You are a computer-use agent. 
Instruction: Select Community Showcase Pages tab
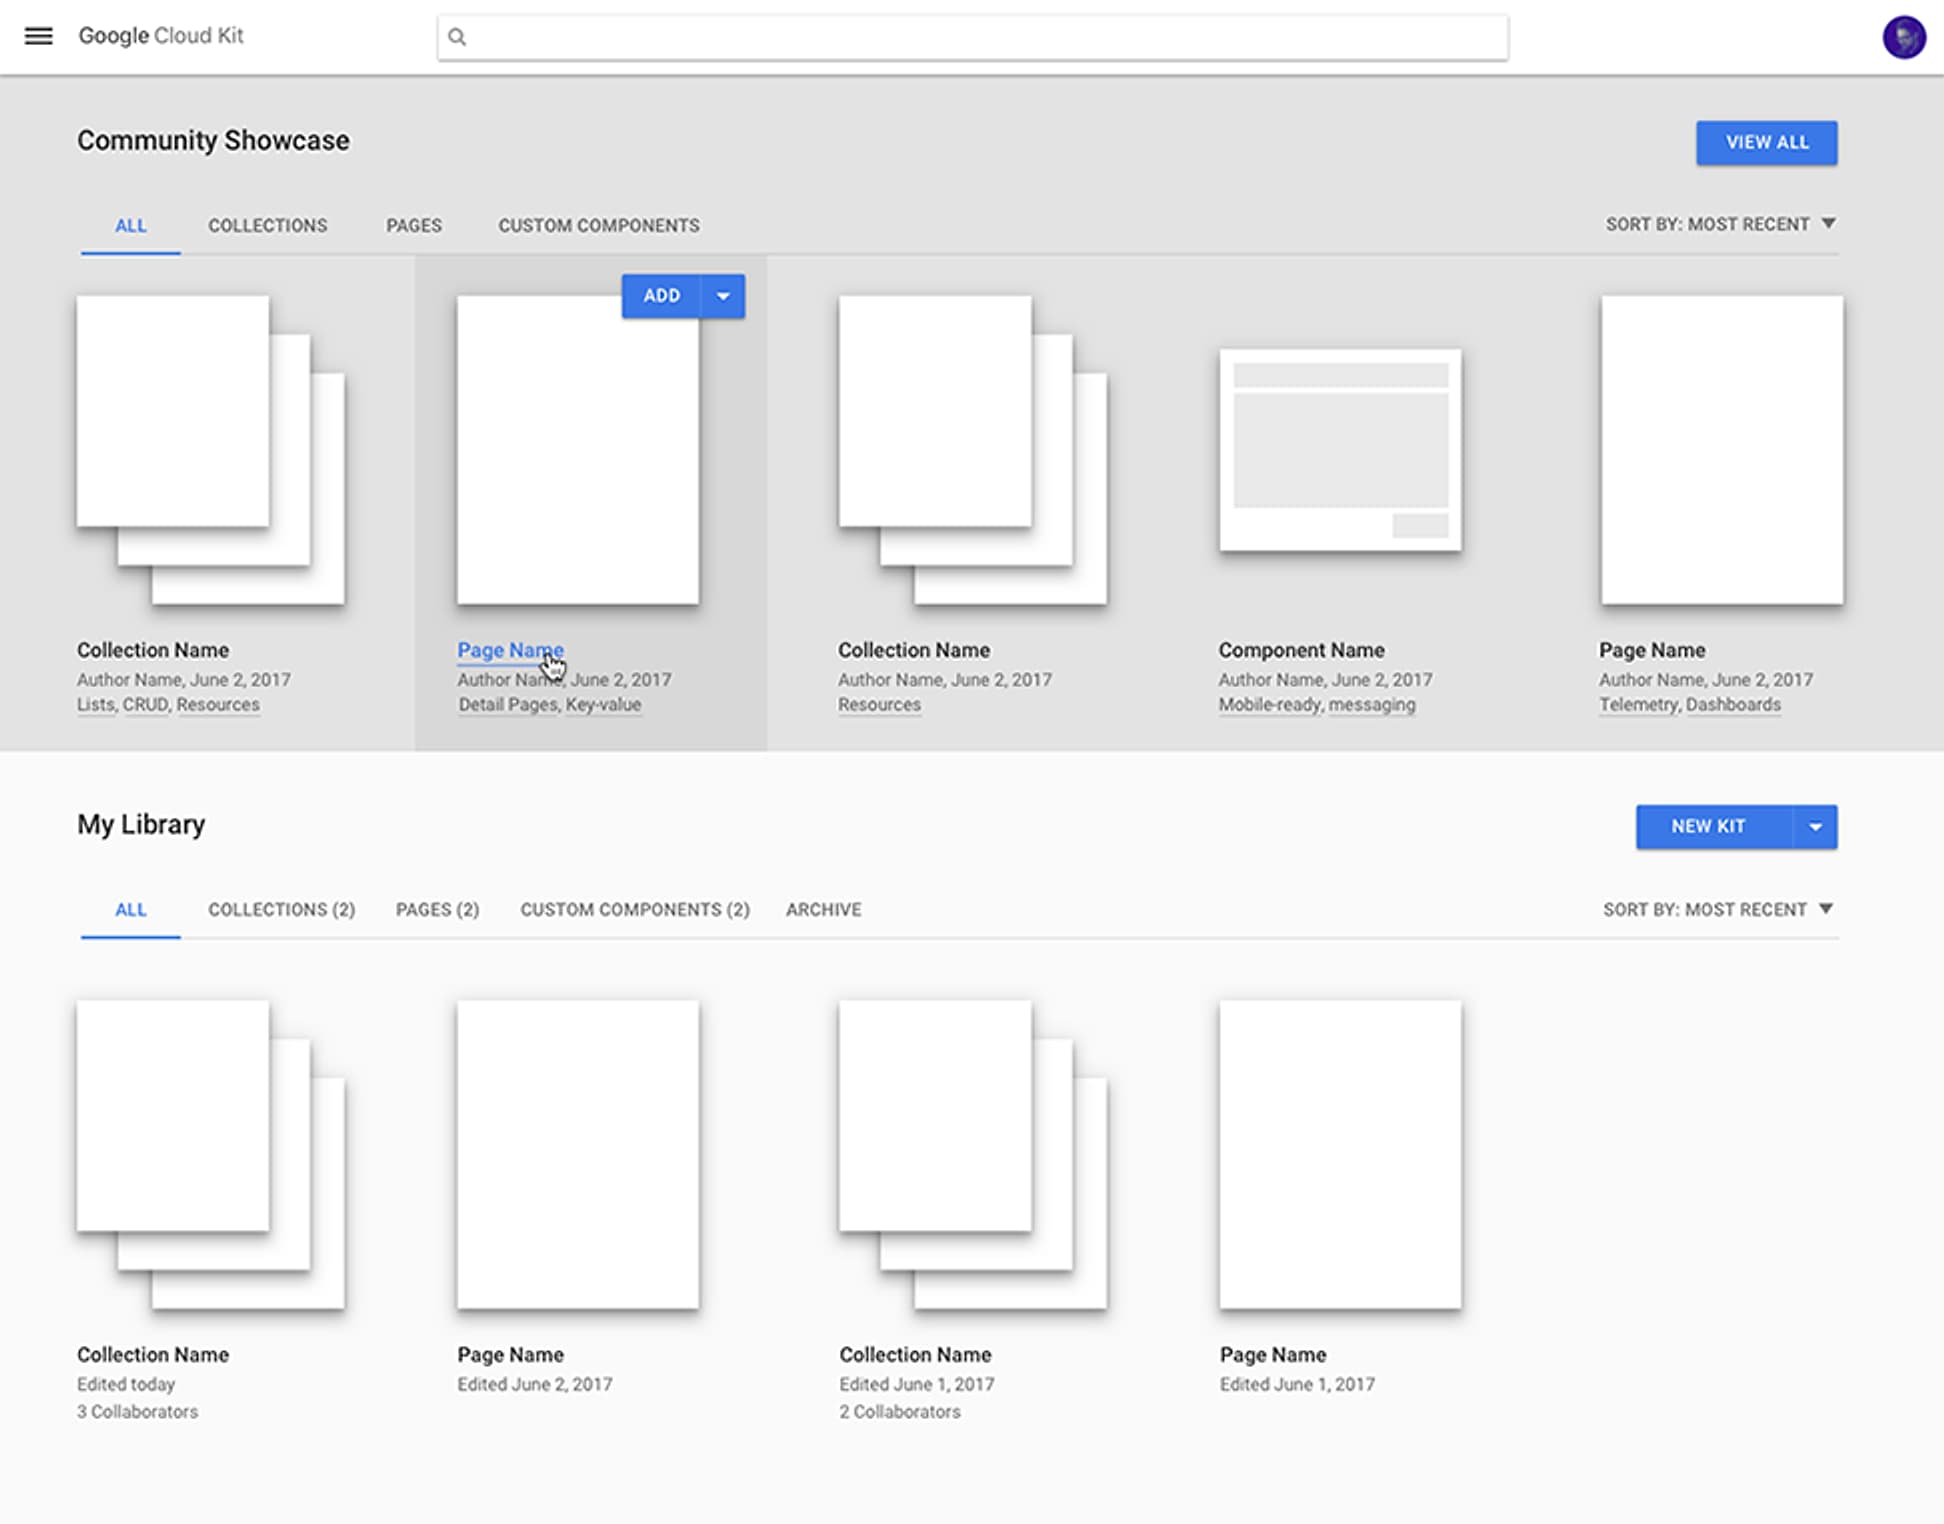pos(414,225)
